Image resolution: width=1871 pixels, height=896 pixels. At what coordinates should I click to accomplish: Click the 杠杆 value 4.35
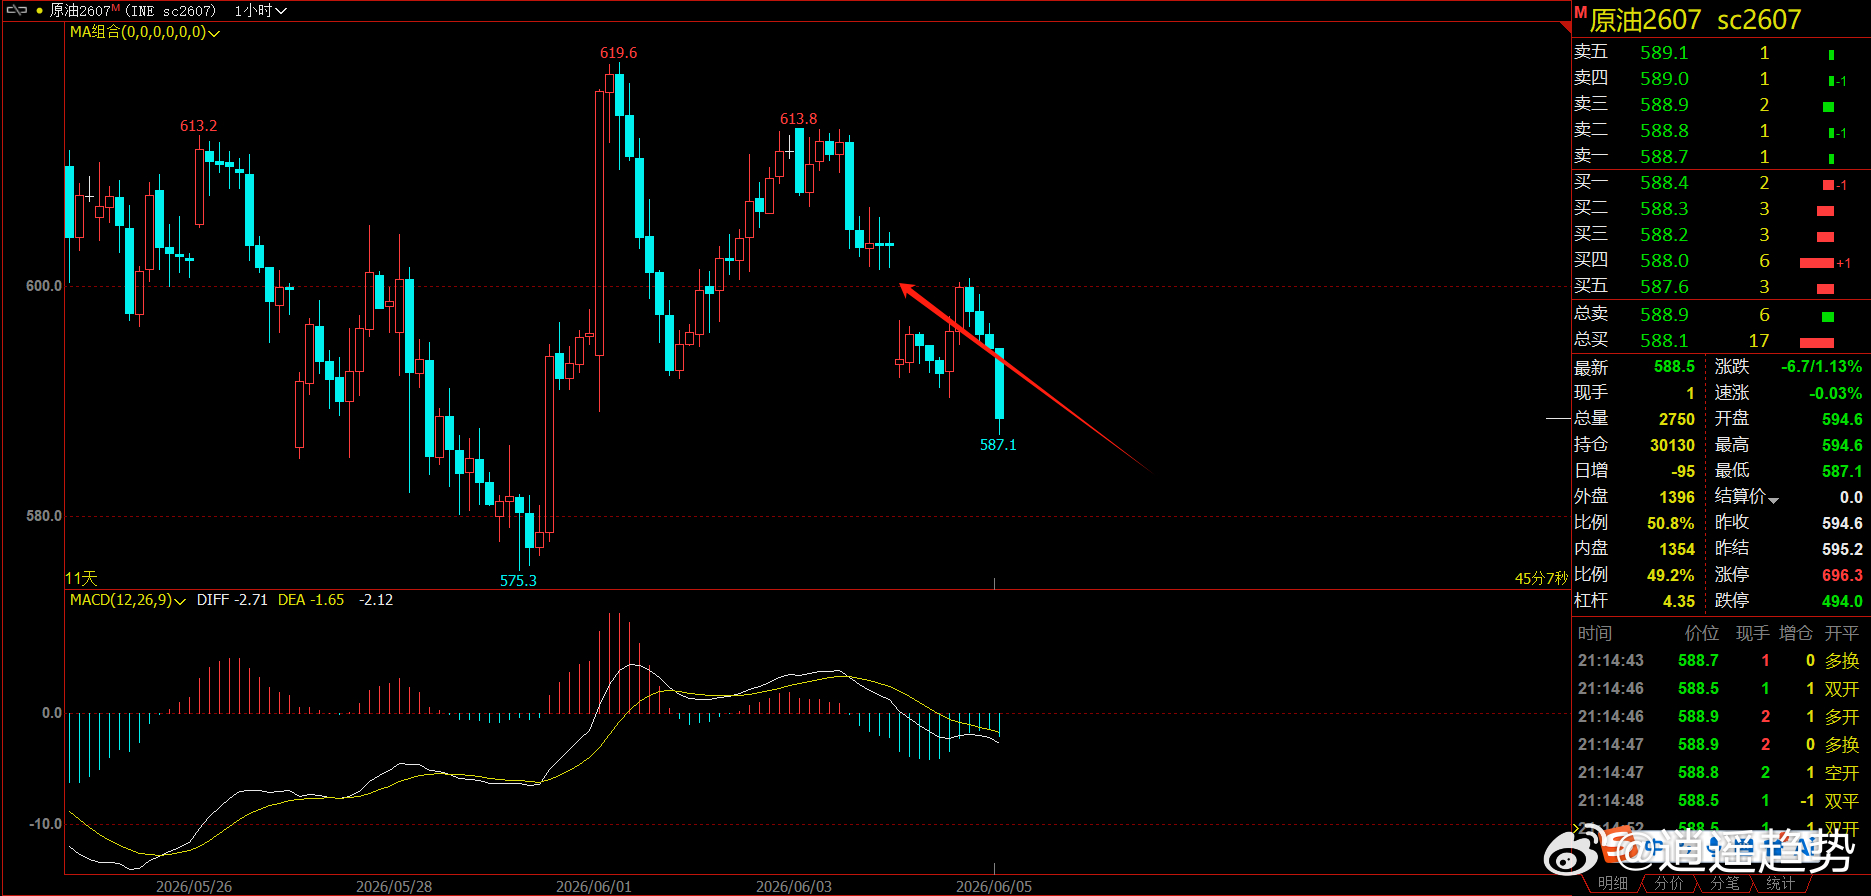click(x=1679, y=601)
